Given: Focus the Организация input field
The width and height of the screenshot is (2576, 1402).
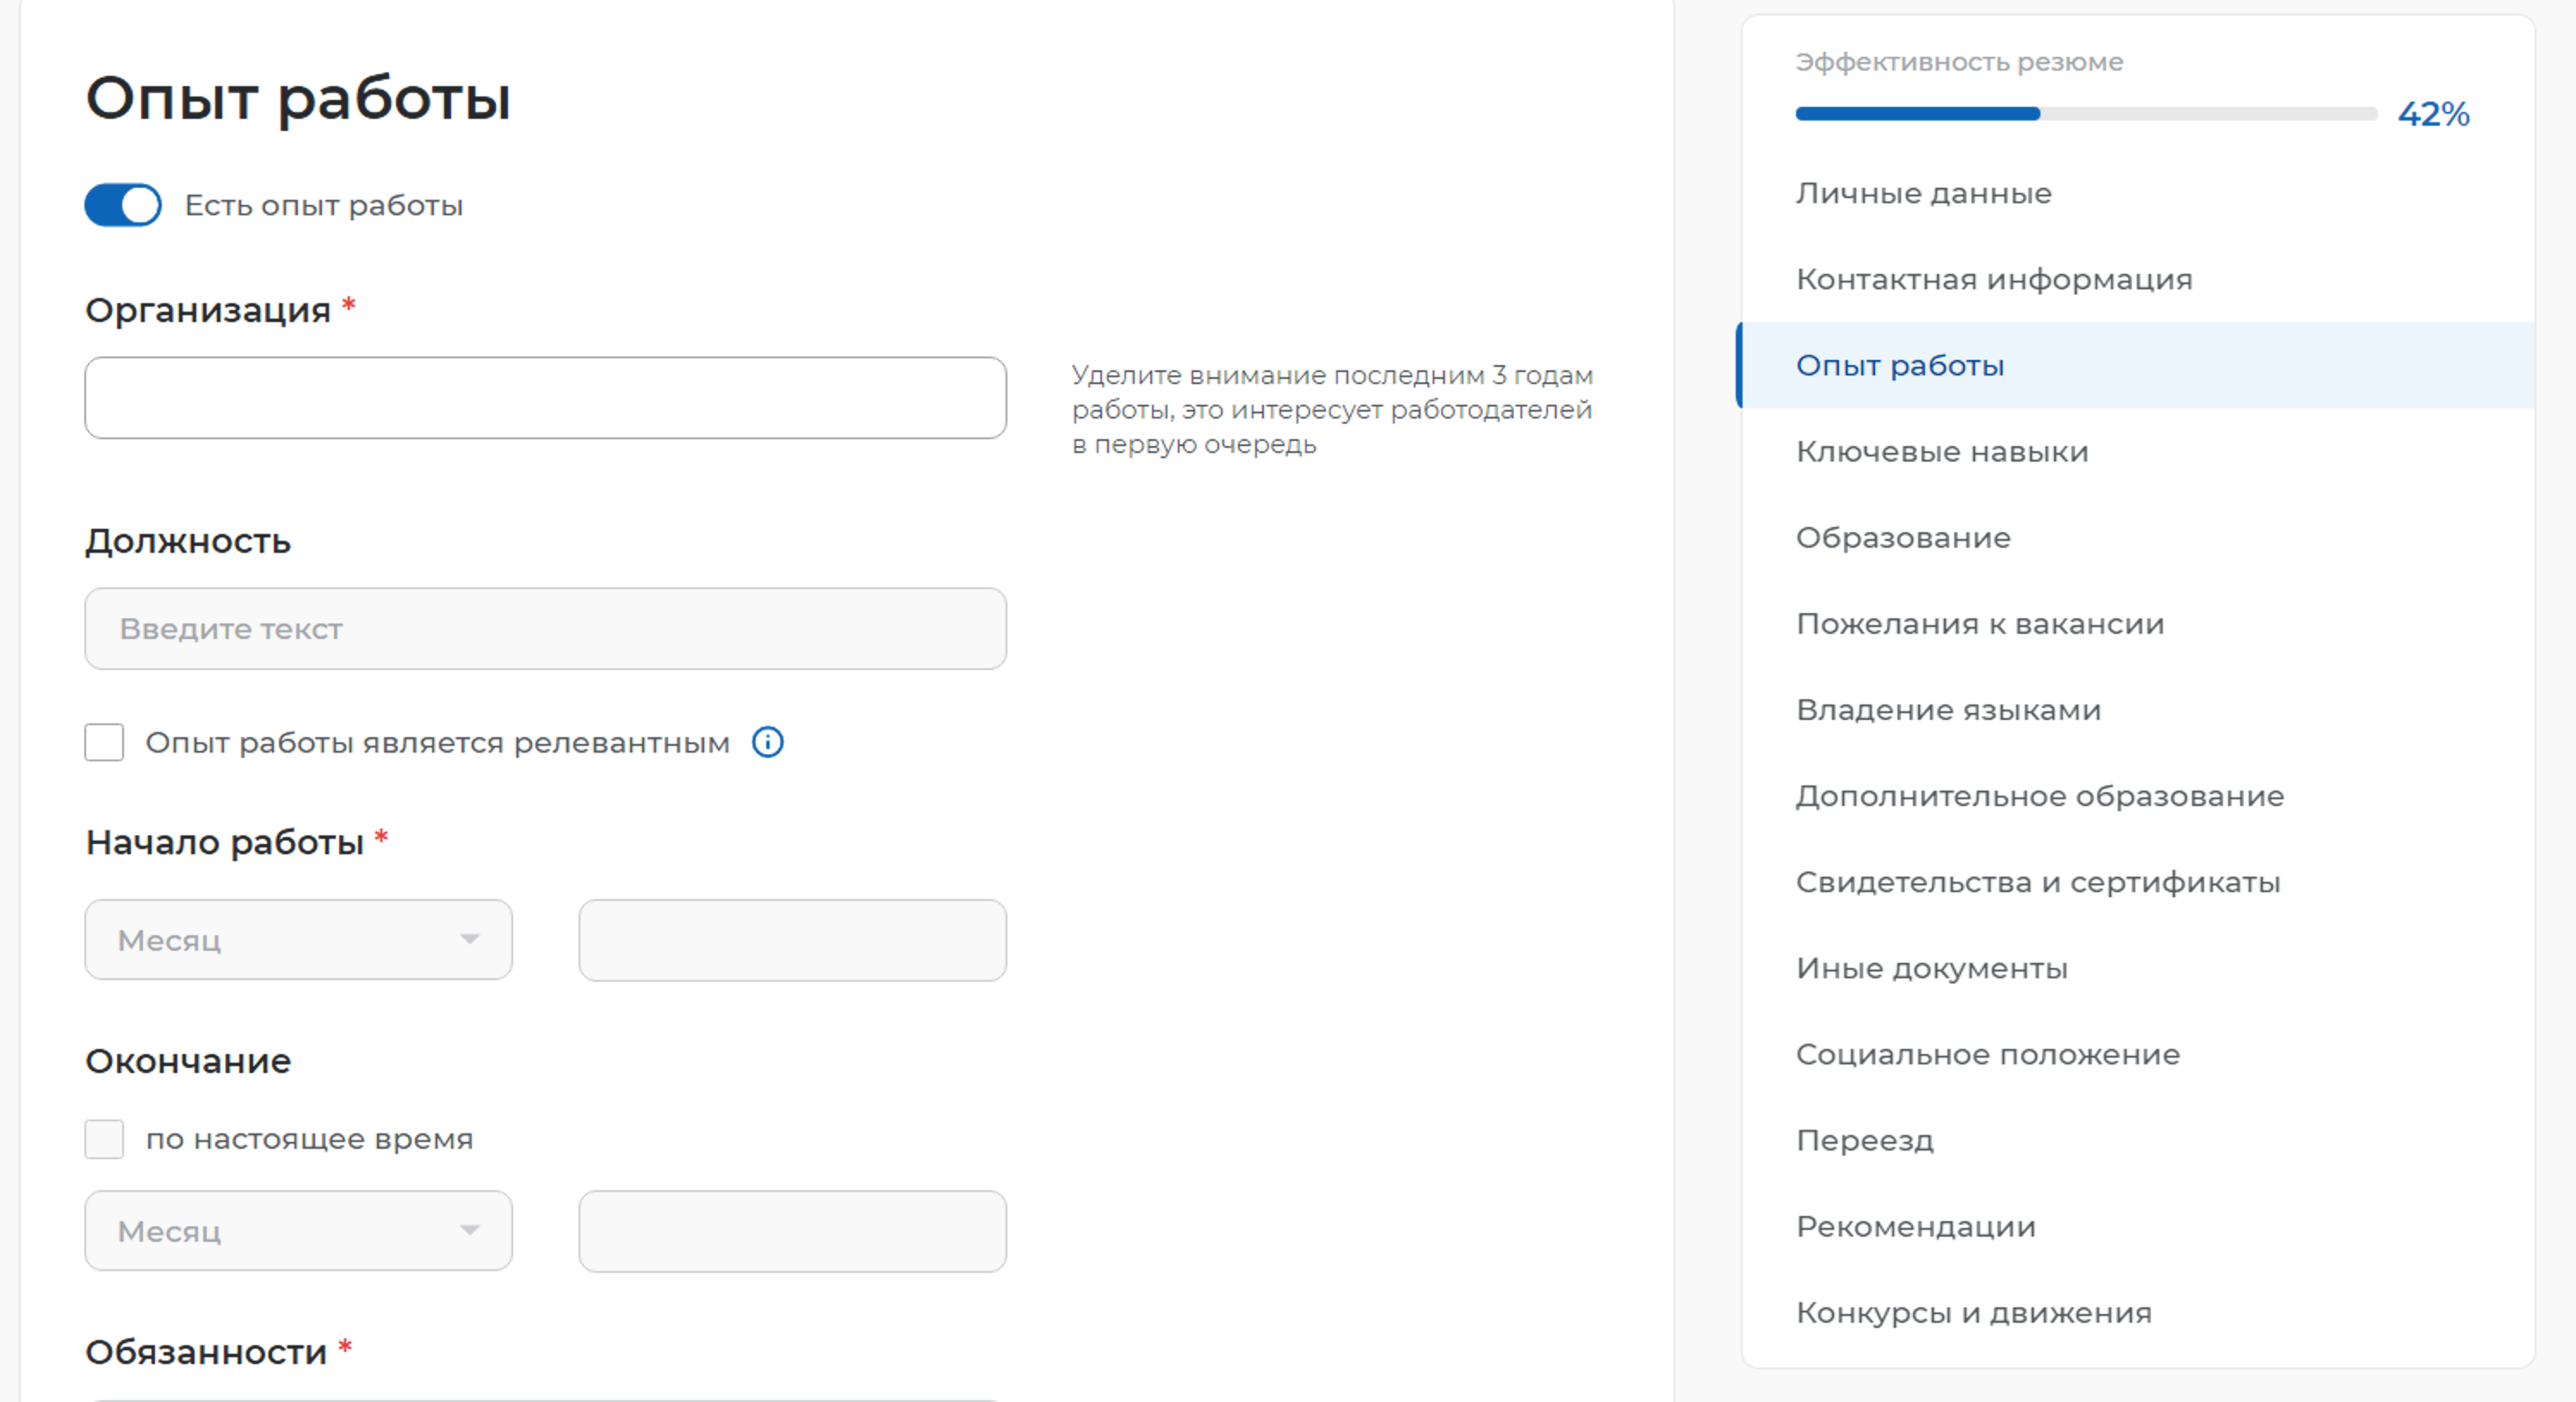Looking at the screenshot, I should pyautogui.click(x=546, y=398).
